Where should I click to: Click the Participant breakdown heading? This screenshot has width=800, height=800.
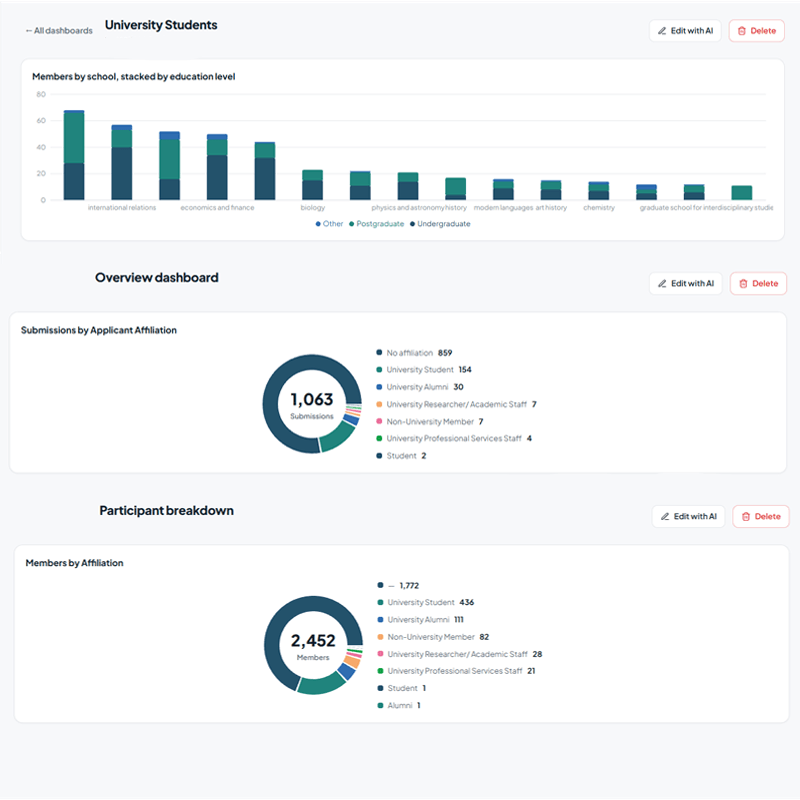coord(166,511)
